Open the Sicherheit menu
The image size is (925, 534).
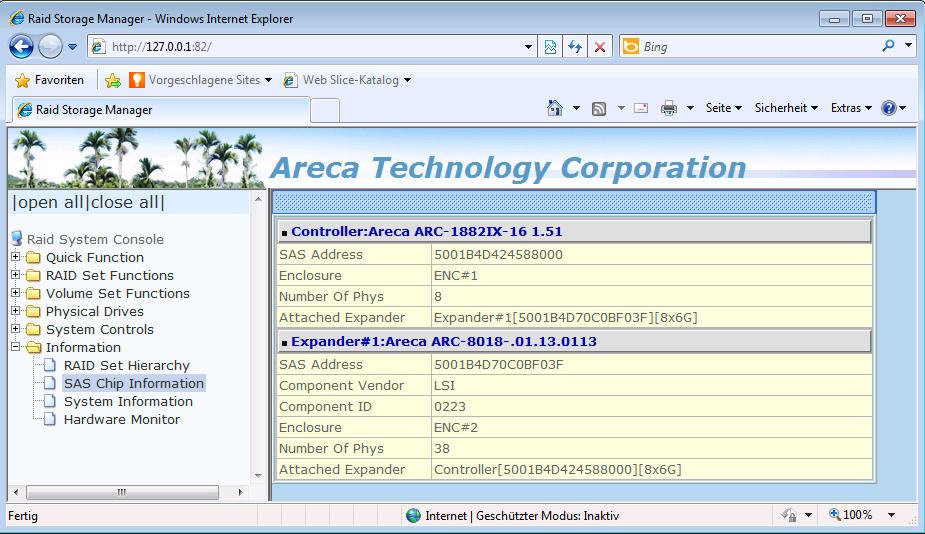(786, 108)
